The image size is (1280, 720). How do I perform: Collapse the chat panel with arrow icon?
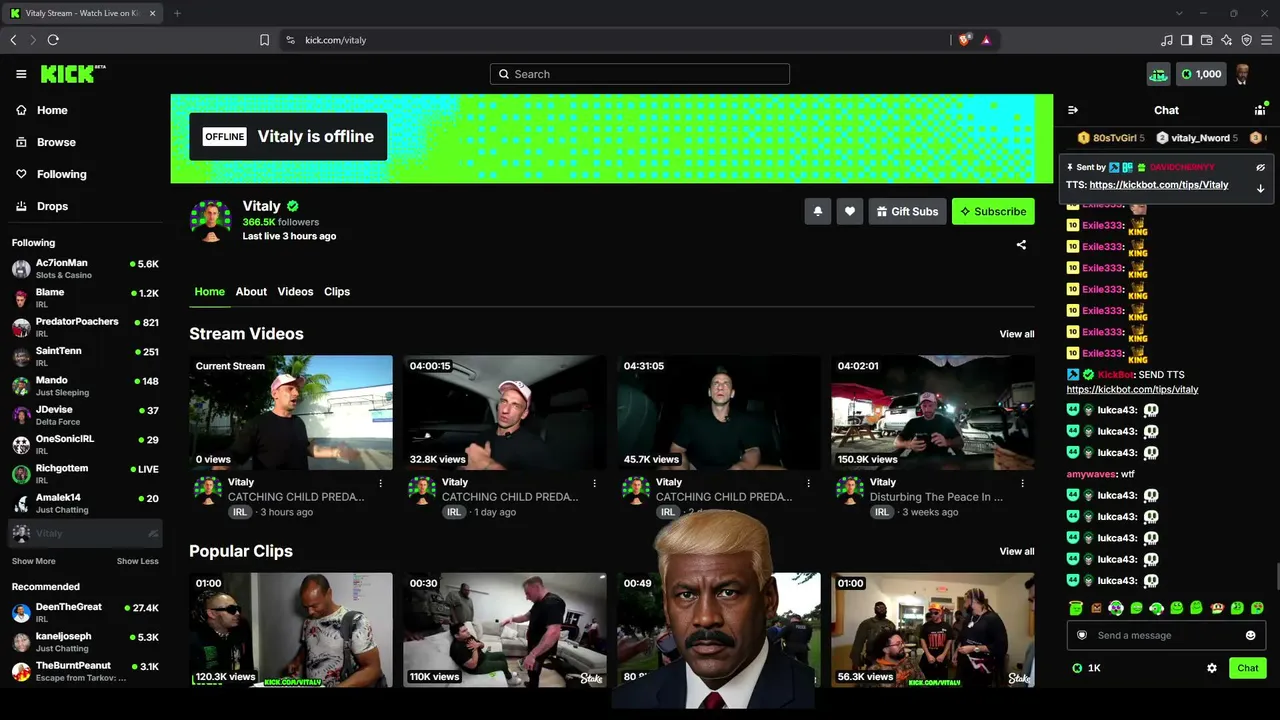click(x=1073, y=110)
